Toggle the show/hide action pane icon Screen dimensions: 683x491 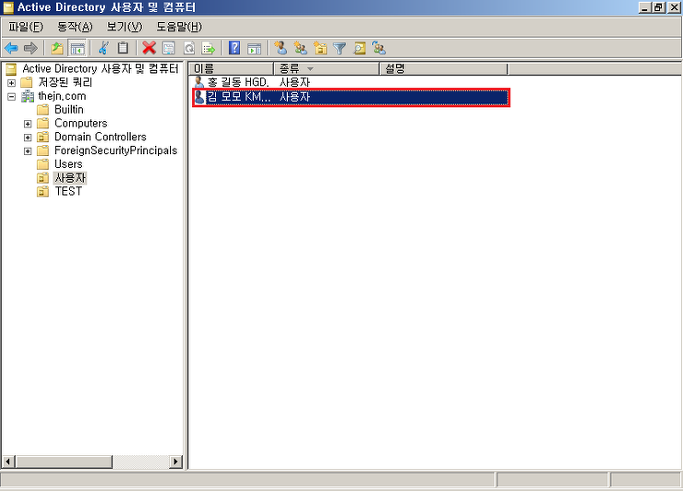point(254,48)
